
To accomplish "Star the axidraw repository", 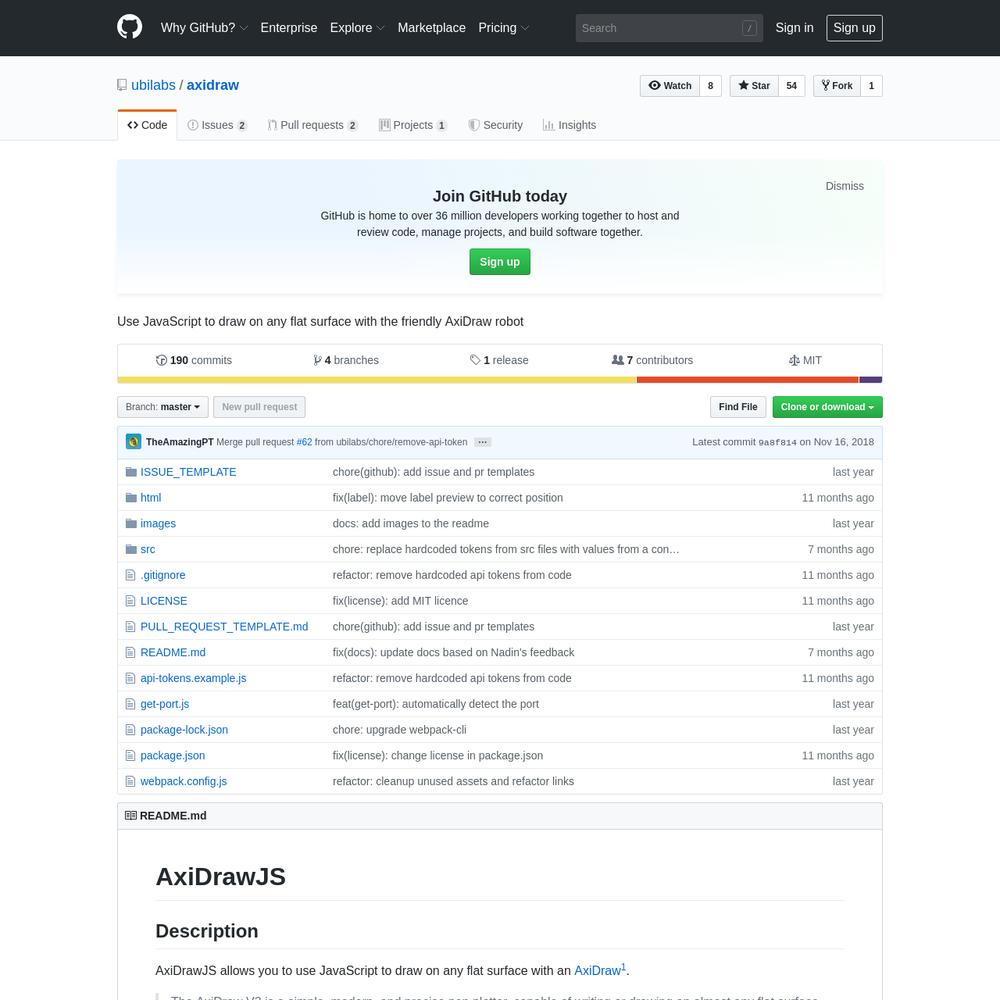I will (x=754, y=85).
